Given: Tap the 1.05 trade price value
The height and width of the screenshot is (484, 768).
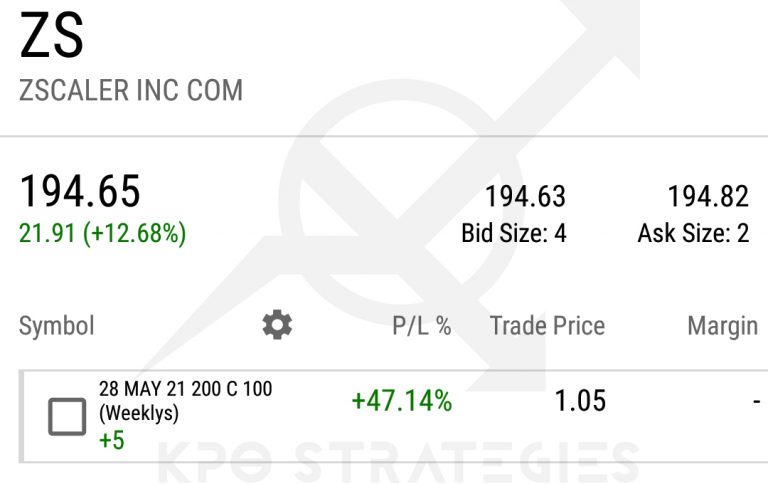Looking at the screenshot, I should pos(580,401).
